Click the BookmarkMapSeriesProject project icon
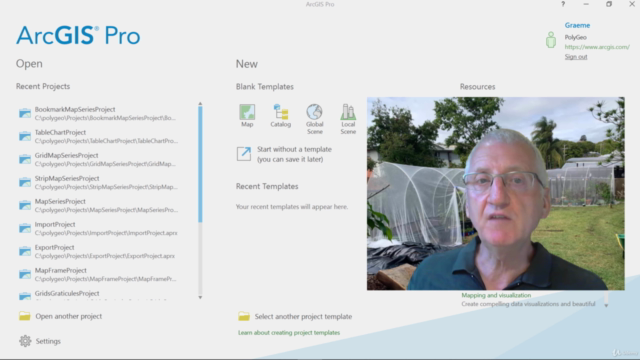This screenshot has width=640, height=360. 25,113
